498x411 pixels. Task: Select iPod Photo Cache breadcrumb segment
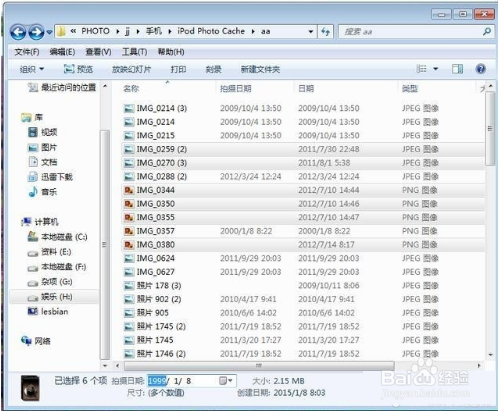click(211, 31)
